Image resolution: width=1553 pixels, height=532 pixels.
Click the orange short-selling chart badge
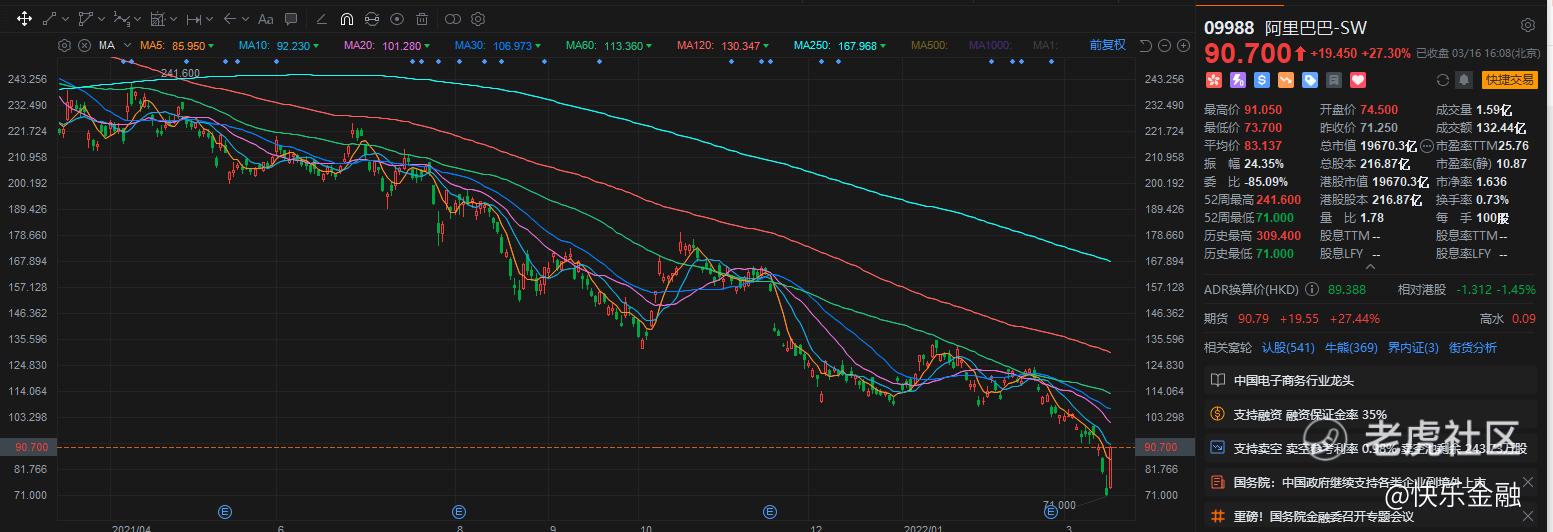(1285, 80)
